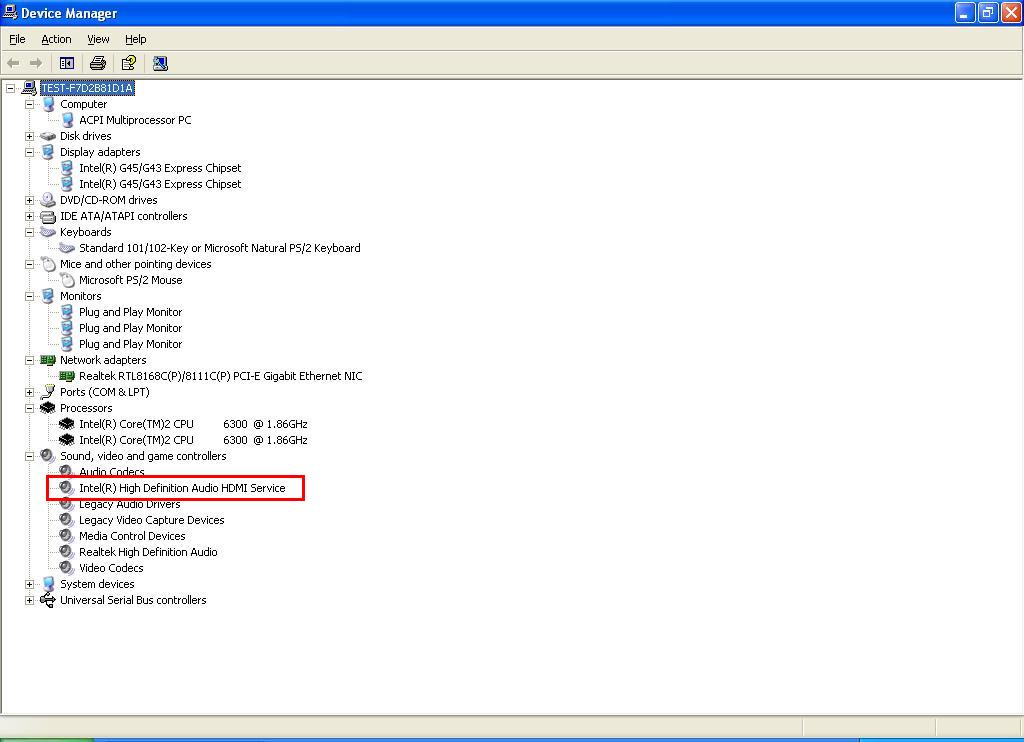Close the Device Manager window
This screenshot has height=742, width=1024.
1012,12
